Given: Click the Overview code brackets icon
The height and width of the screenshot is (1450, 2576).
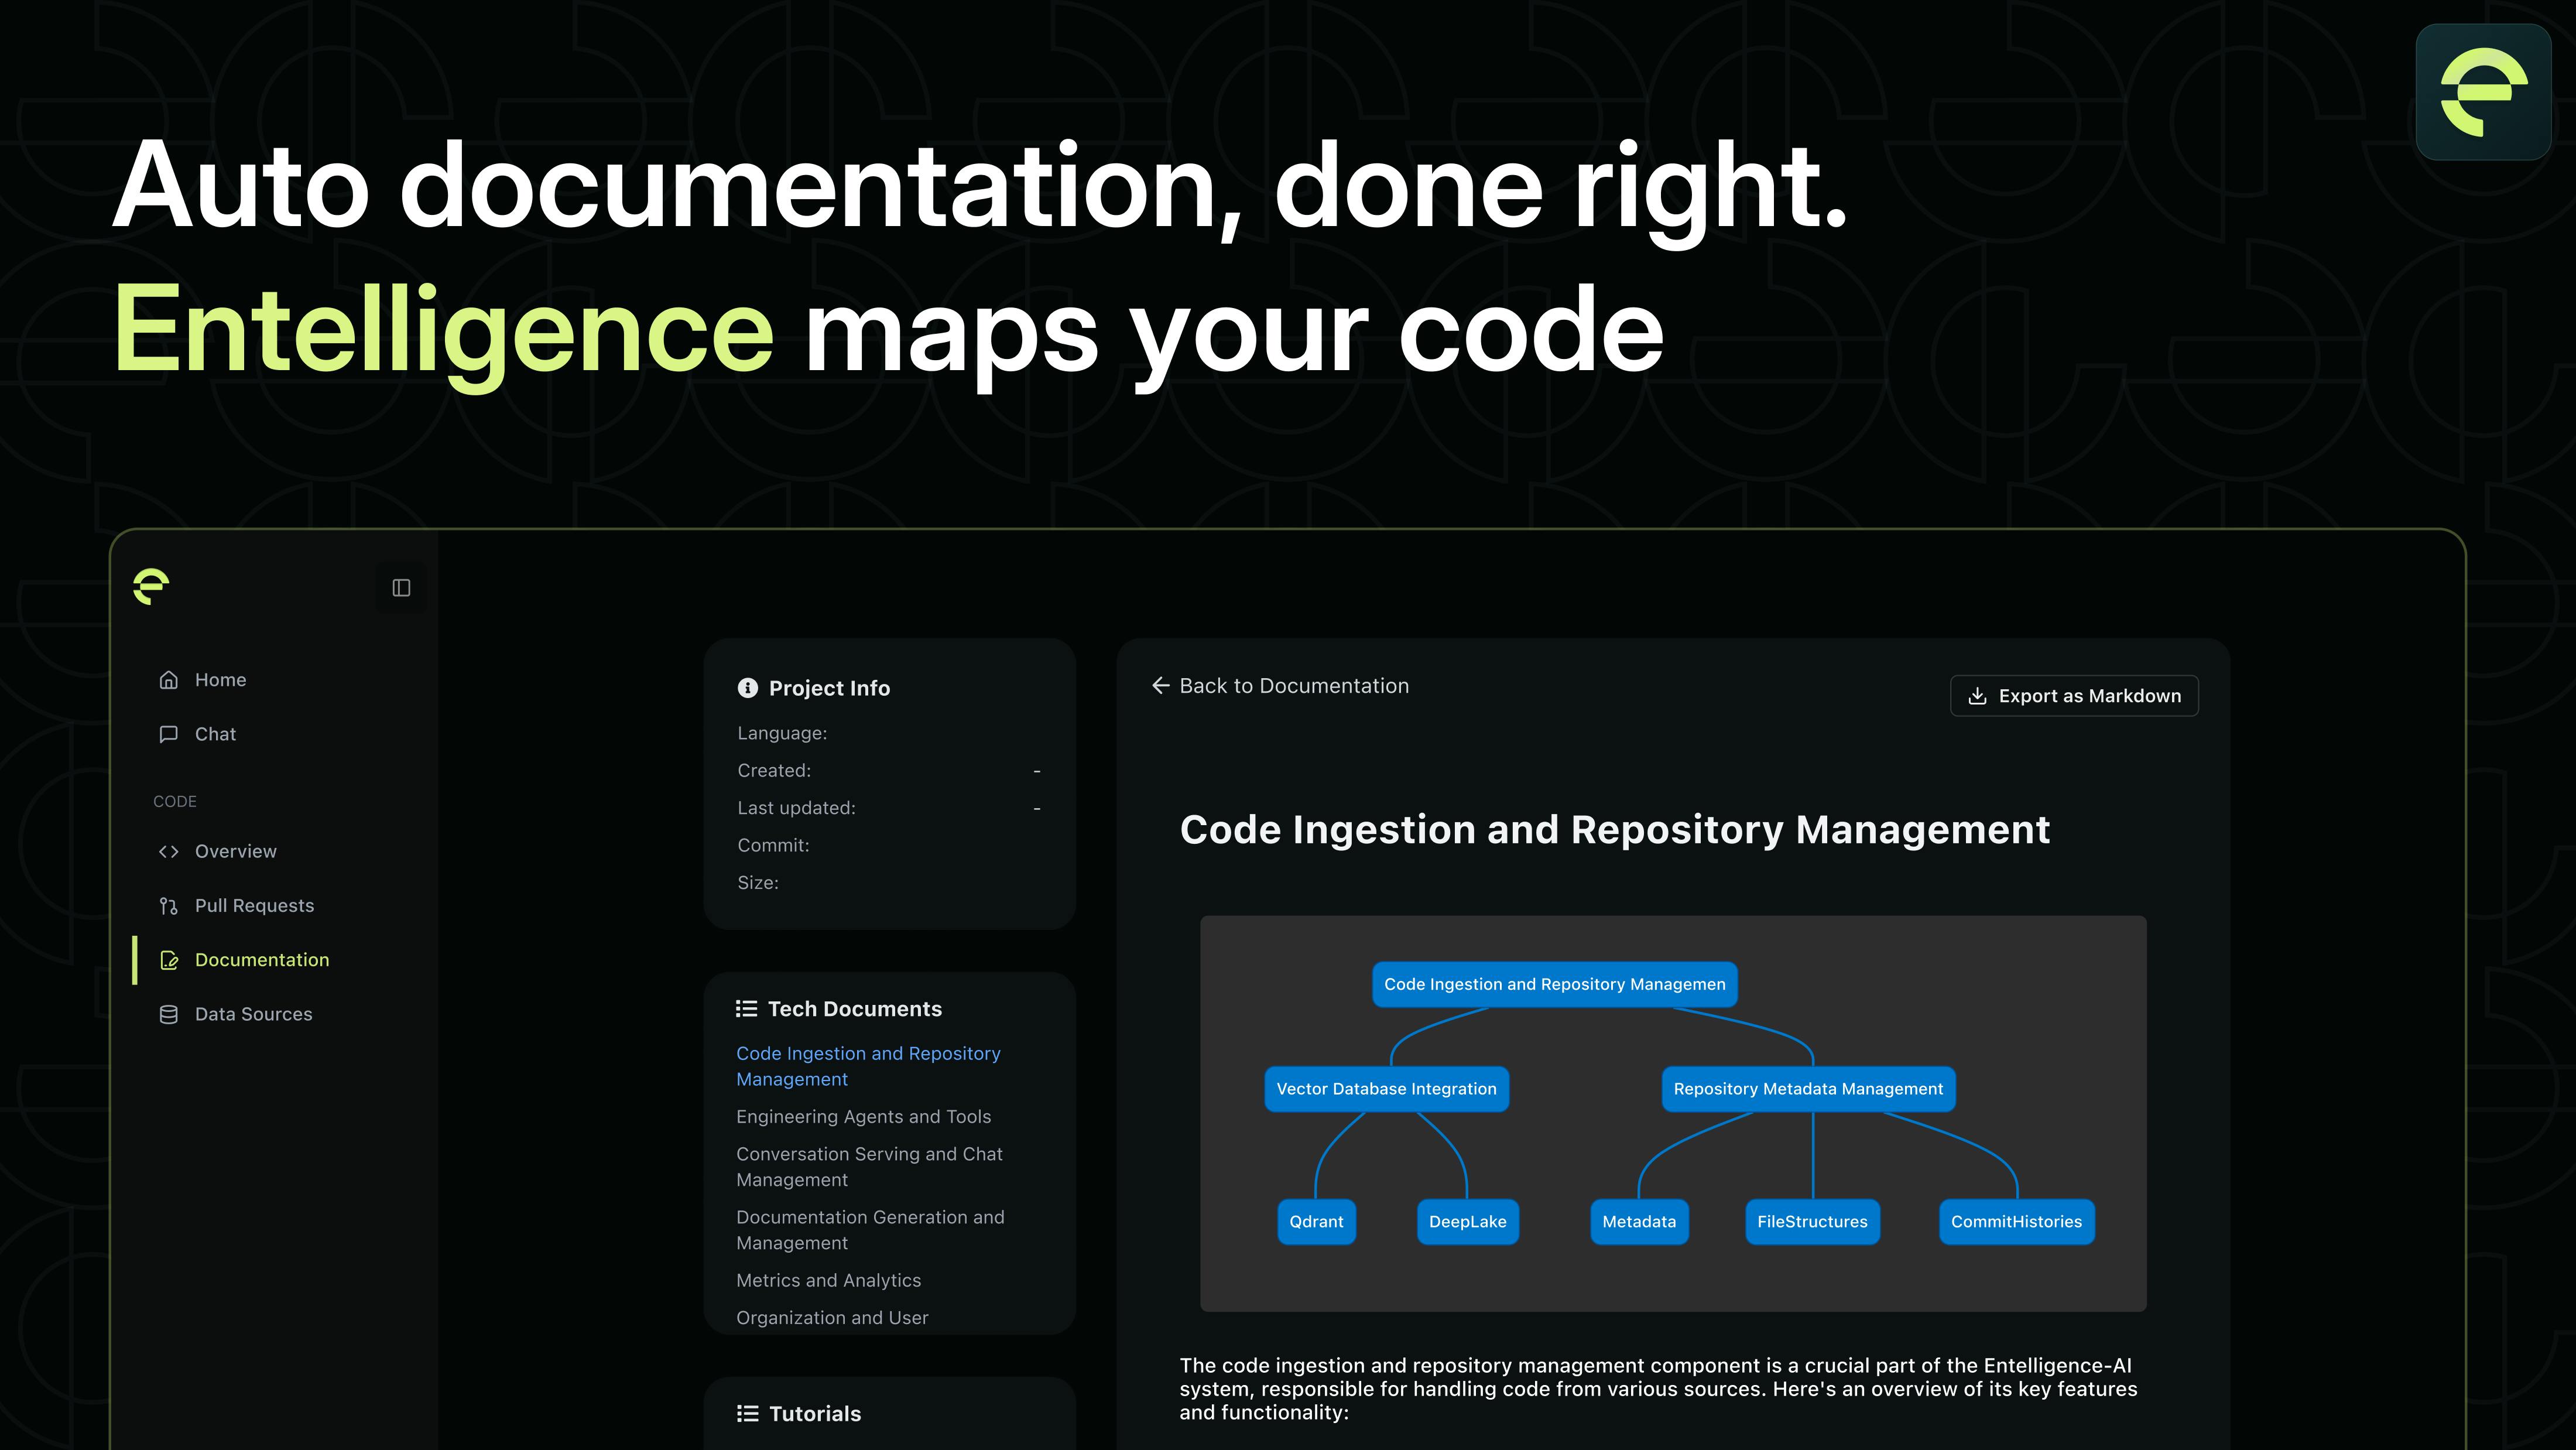Looking at the screenshot, I should [x=169, y=851].
